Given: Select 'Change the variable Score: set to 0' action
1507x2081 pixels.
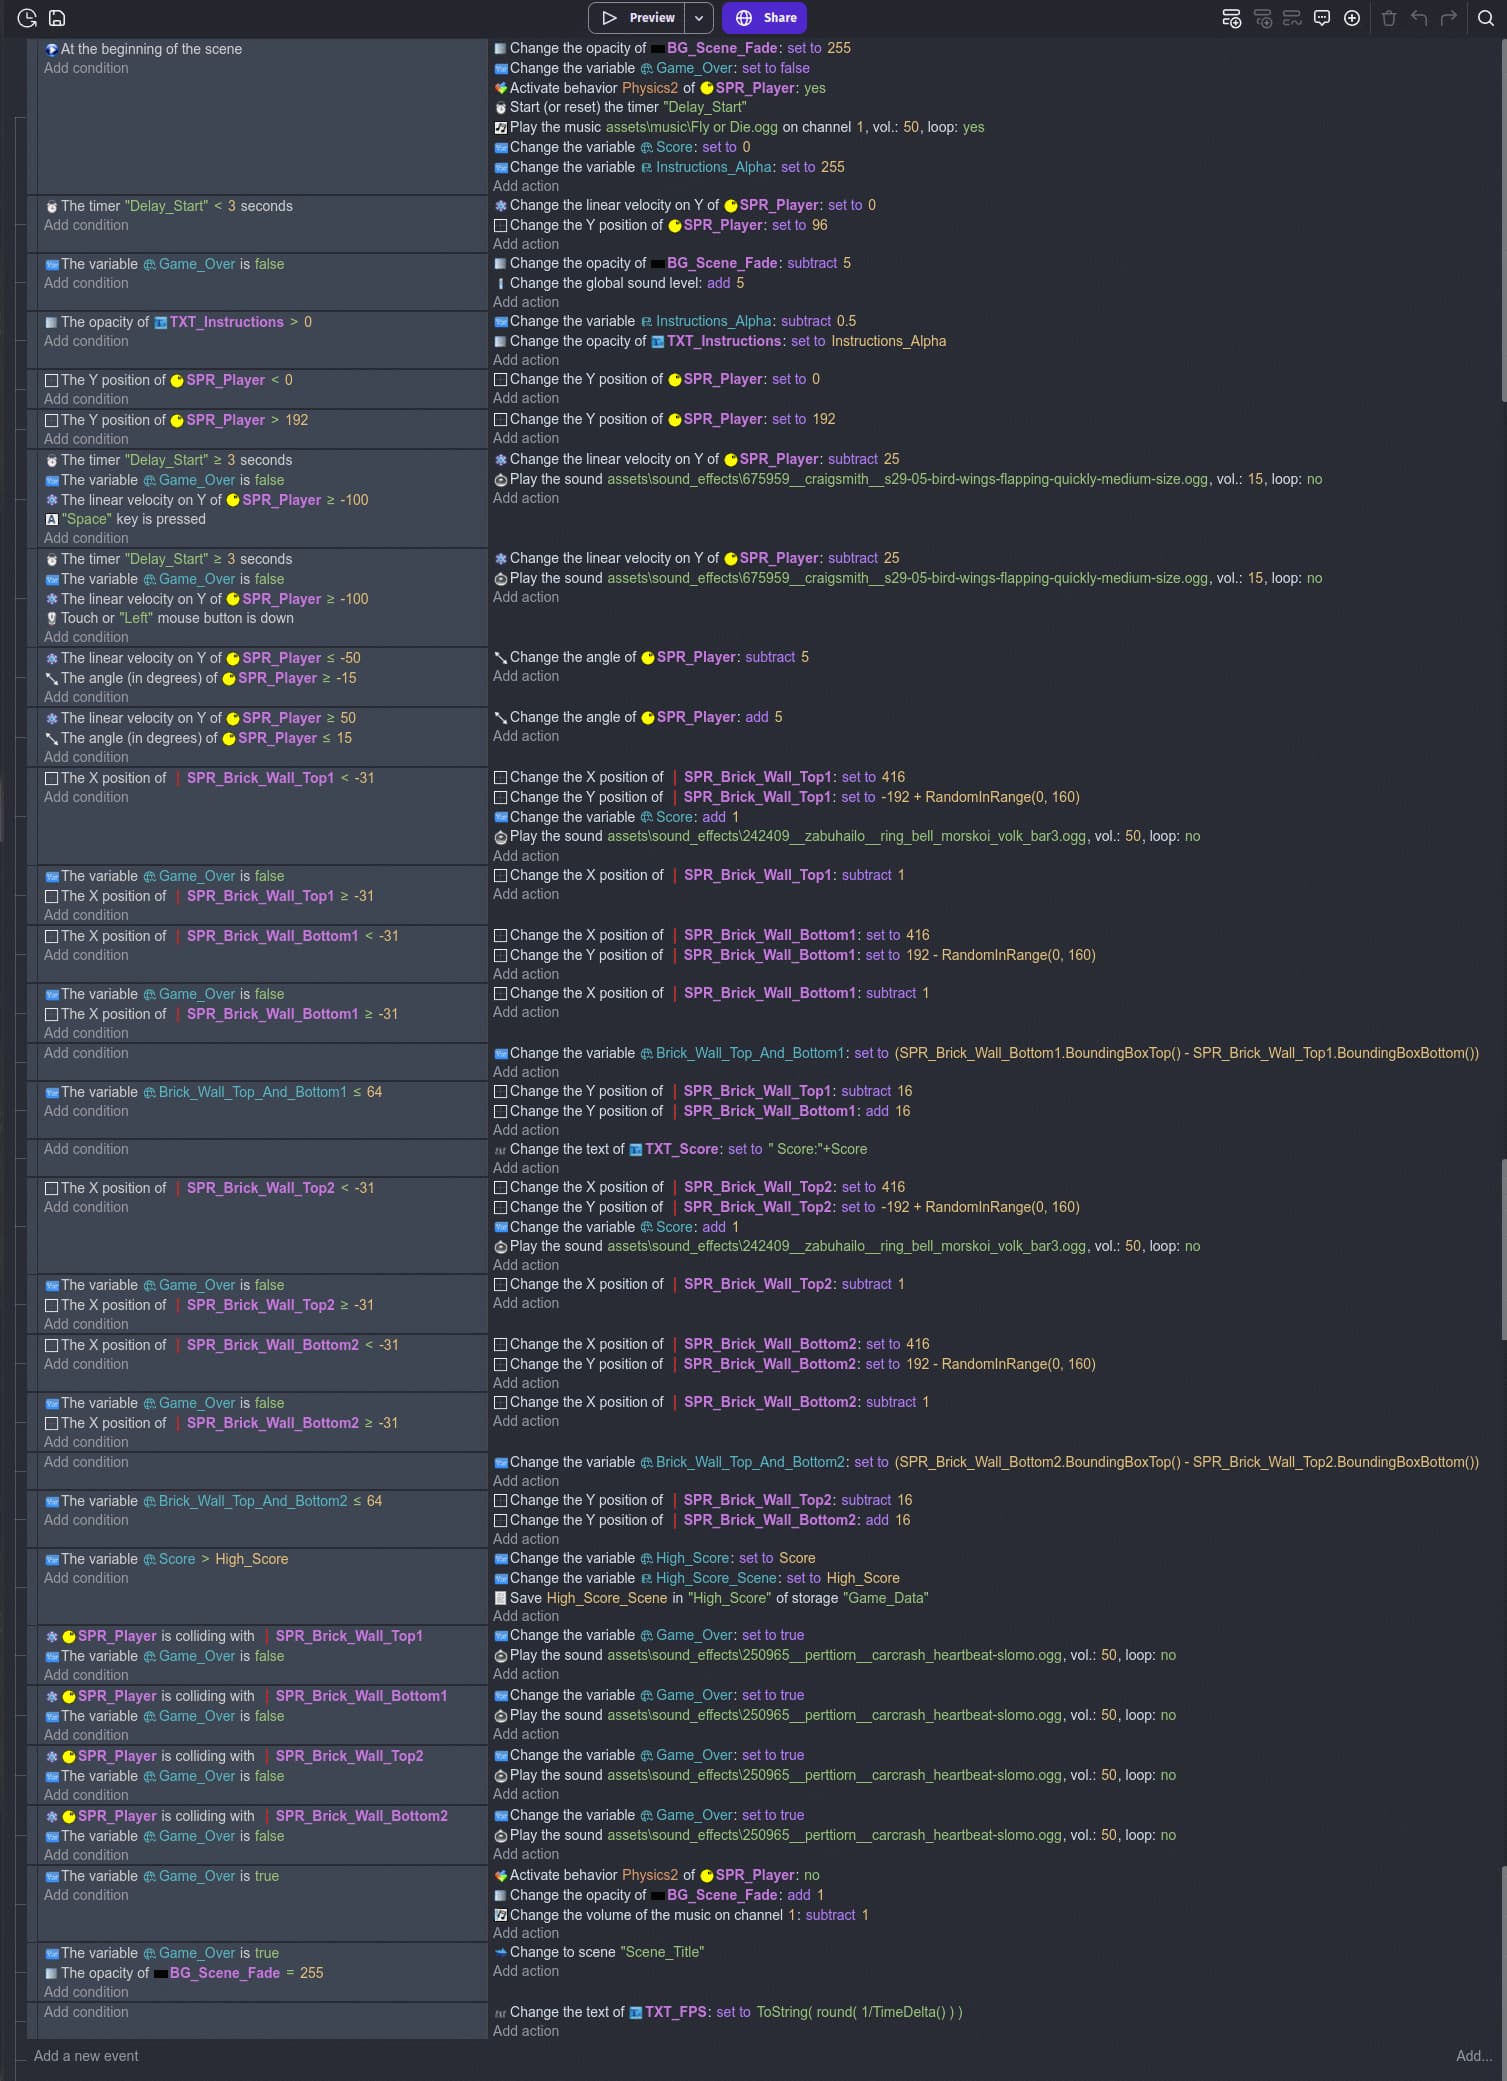Looking at the screenshot, I should point(622,148).
